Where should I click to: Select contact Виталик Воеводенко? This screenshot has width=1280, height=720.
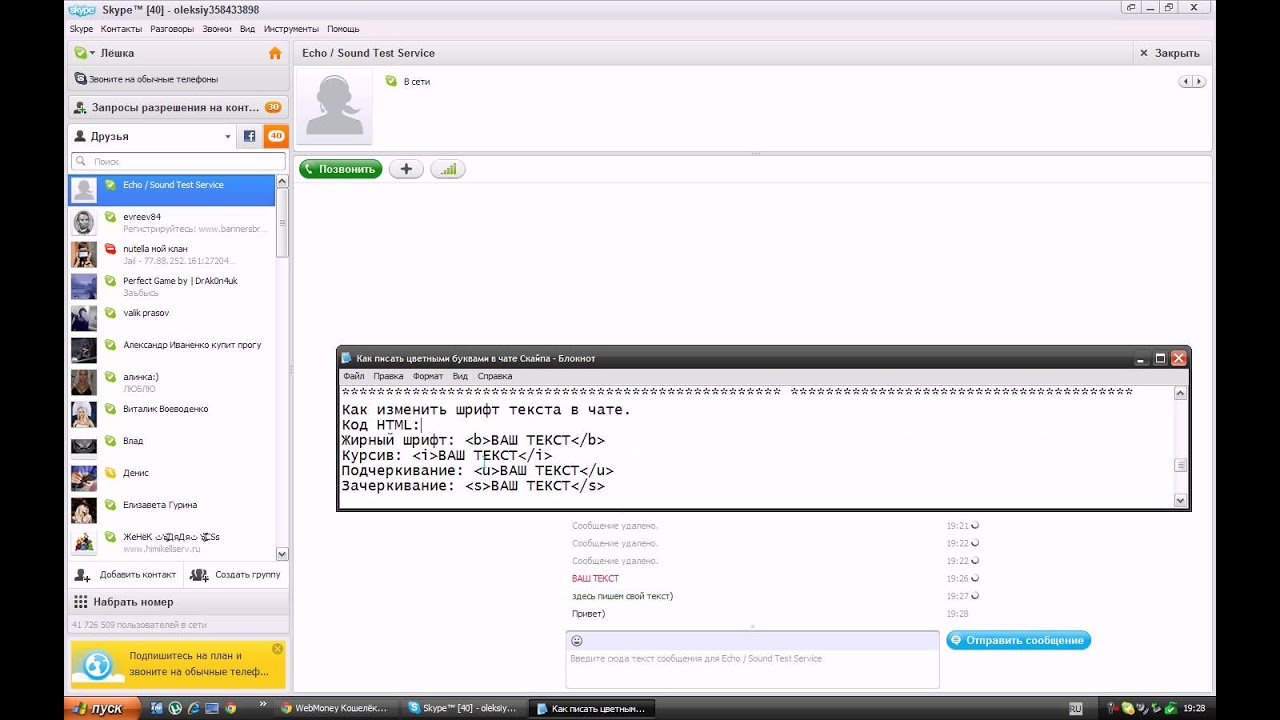click(x=171, y=414)
